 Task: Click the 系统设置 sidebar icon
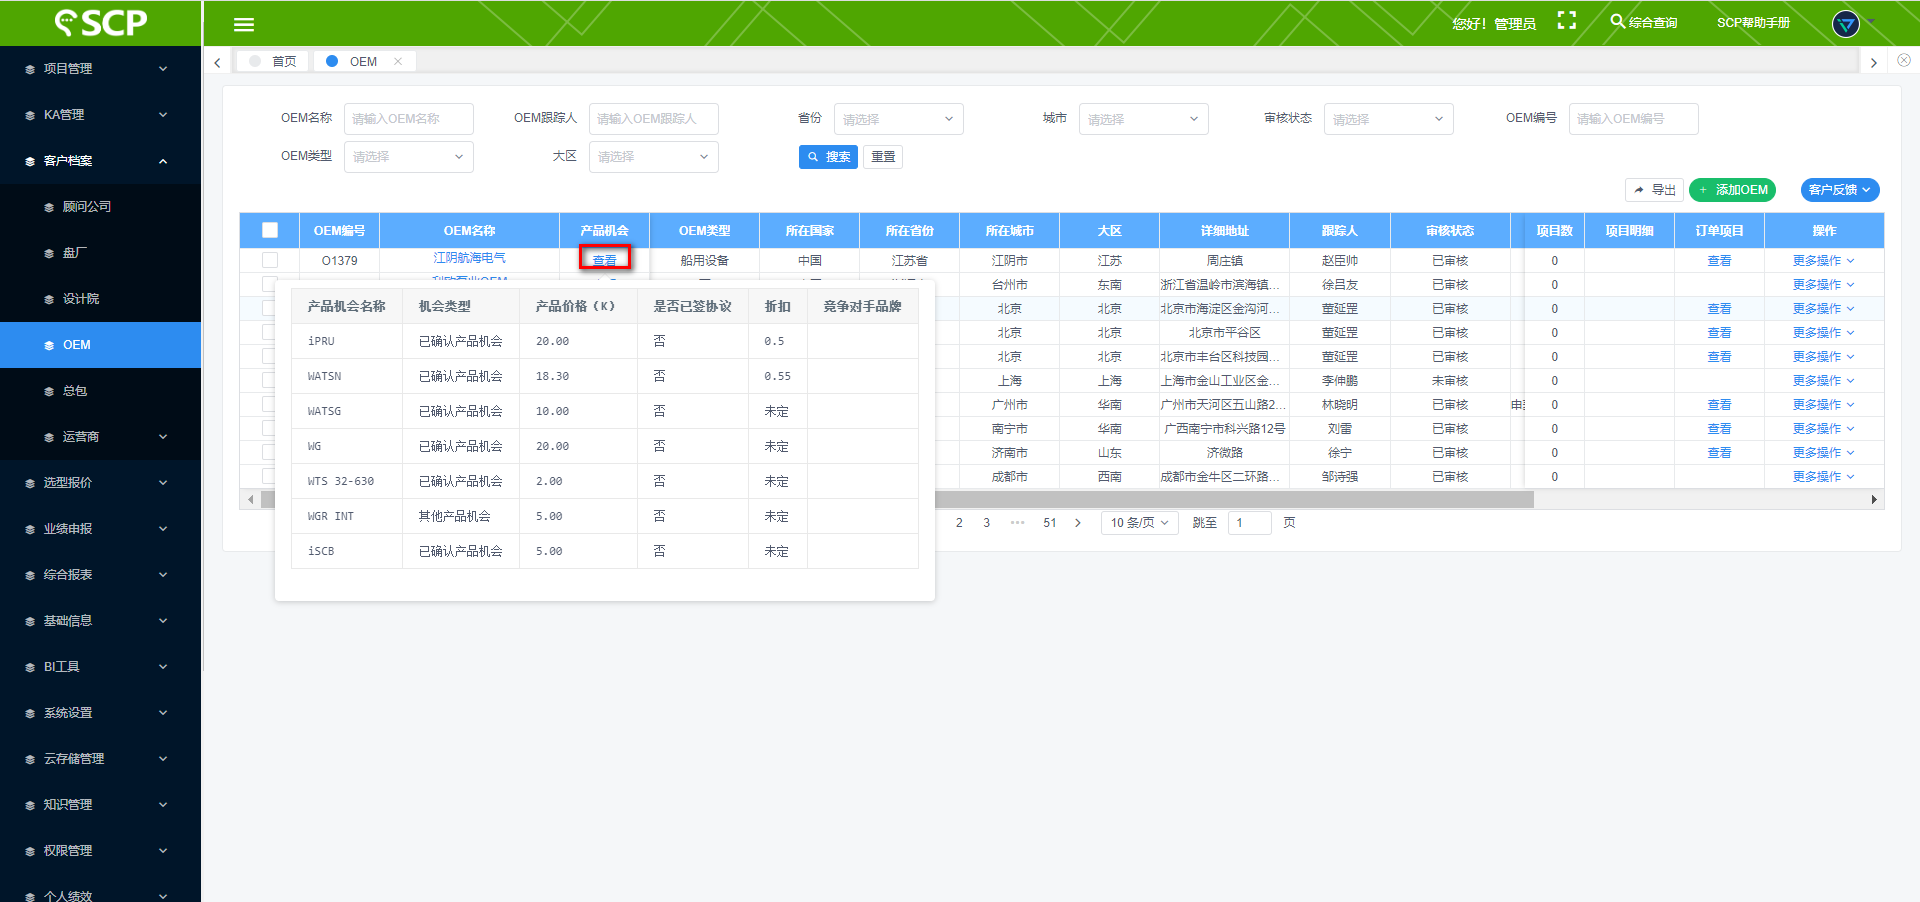click(29, 713)
